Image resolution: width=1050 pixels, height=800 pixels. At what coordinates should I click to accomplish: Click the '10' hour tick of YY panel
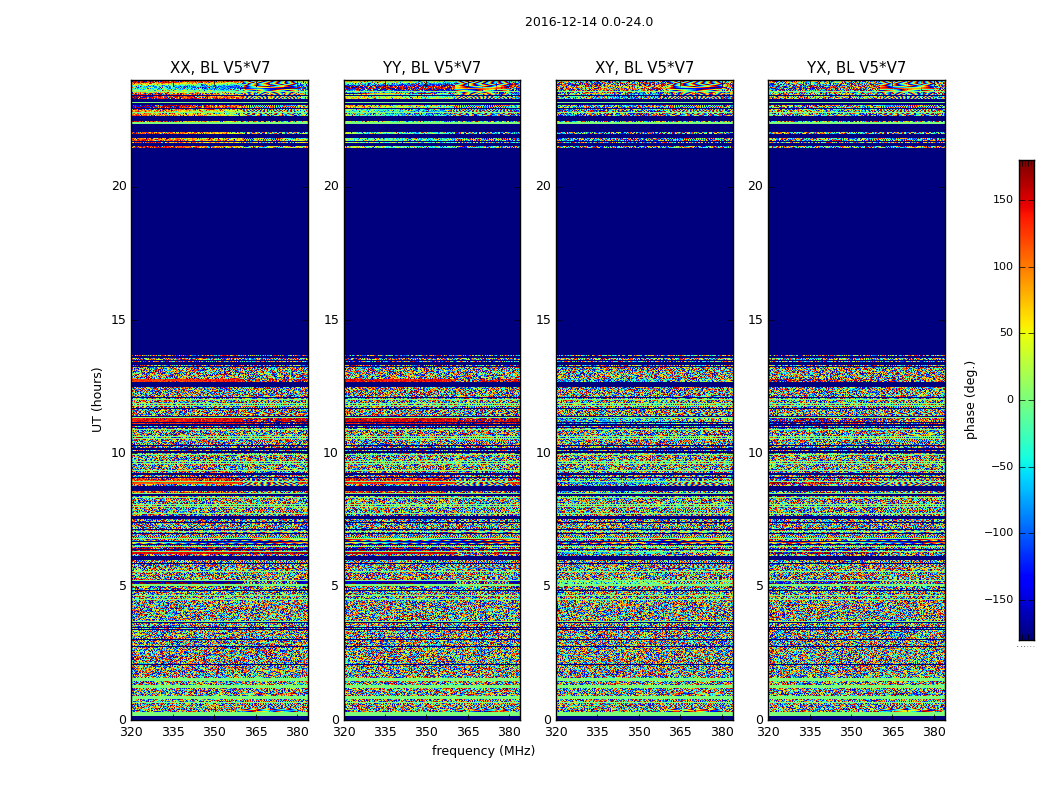point(331,453)
